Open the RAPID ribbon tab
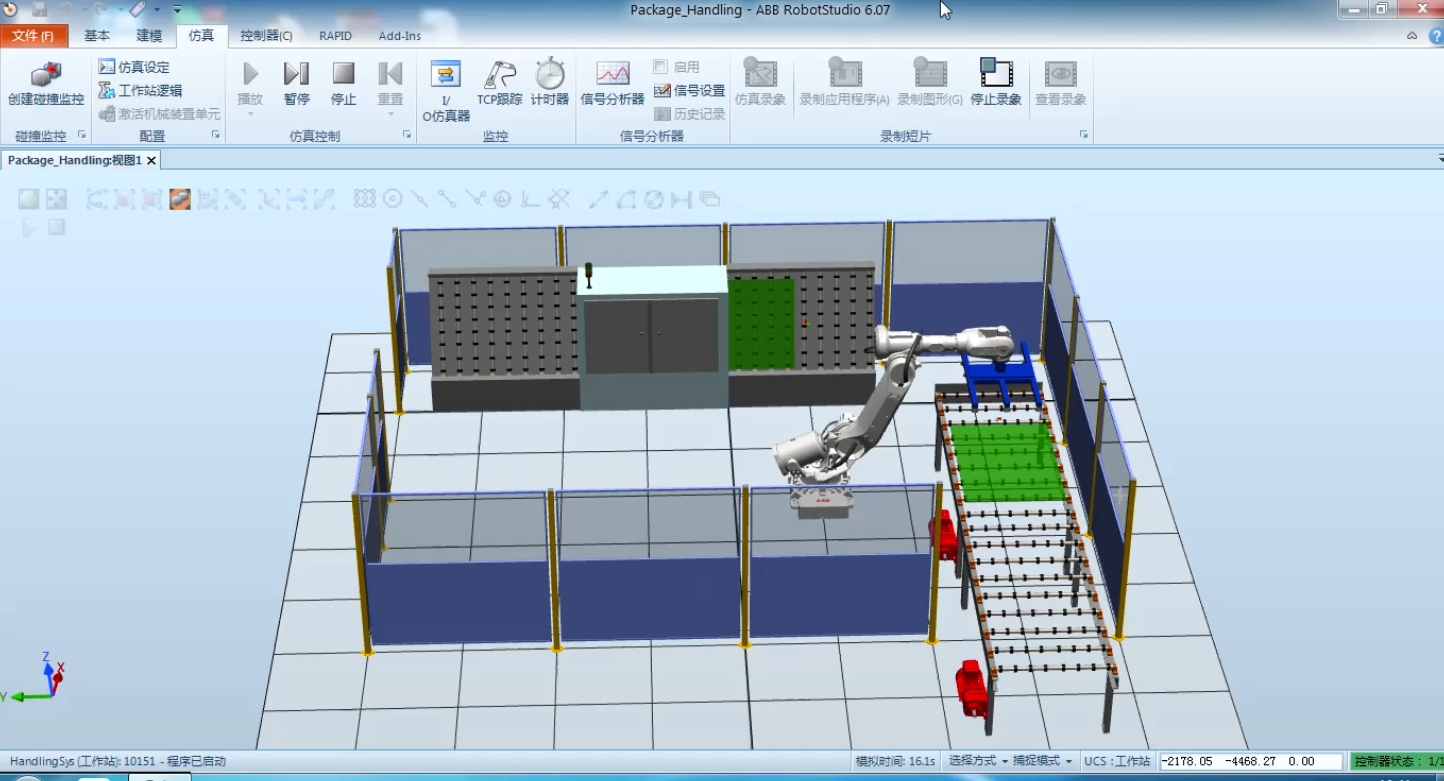The image size is (1444, 781). [x=336, y=36]
